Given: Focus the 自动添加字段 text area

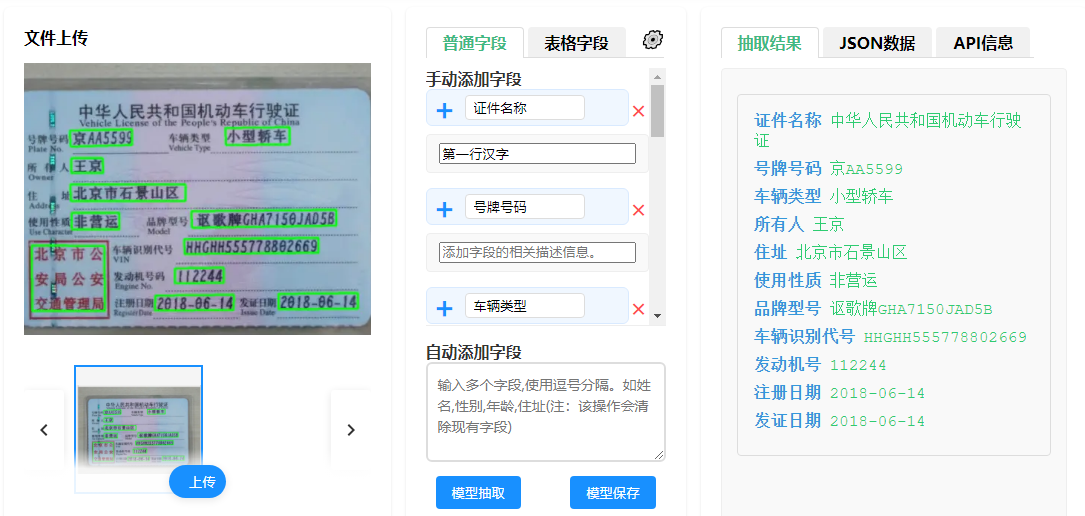Looking at the screenshot, I should [545, 412].
